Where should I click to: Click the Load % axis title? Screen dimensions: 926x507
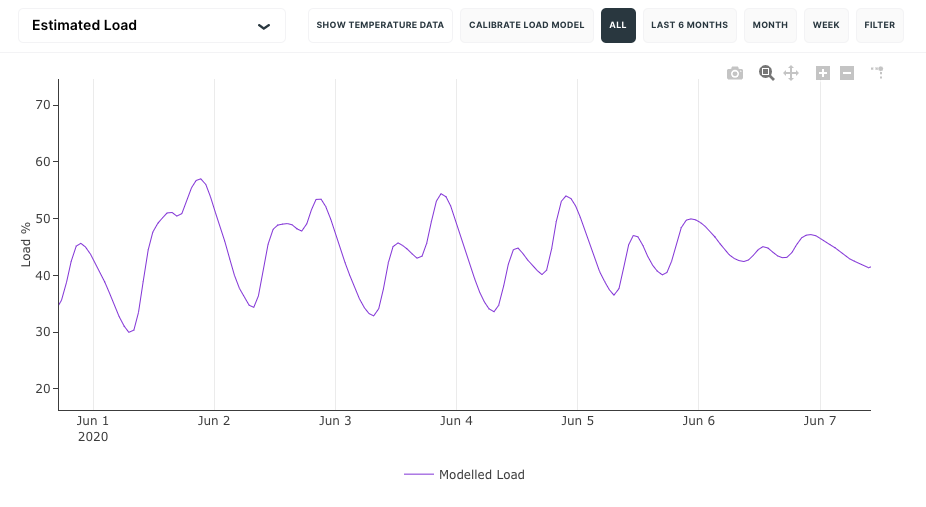pos(25,244)
